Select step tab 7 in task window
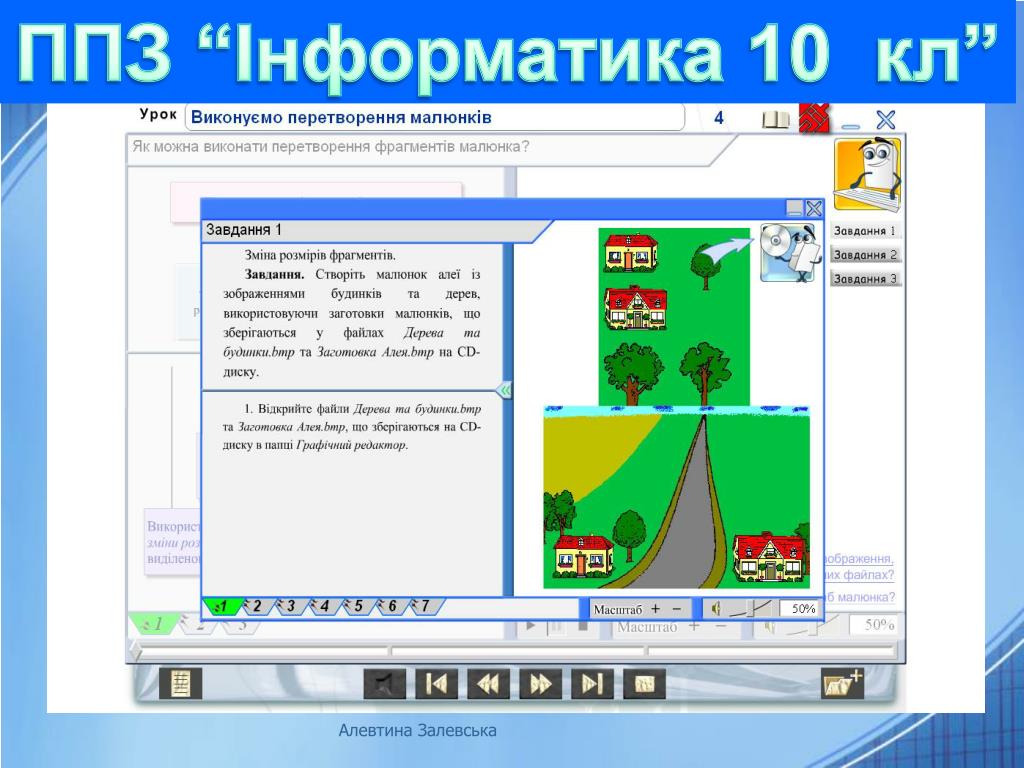The width and height of the screenshot is (1024, 768). tap(425, 607)
